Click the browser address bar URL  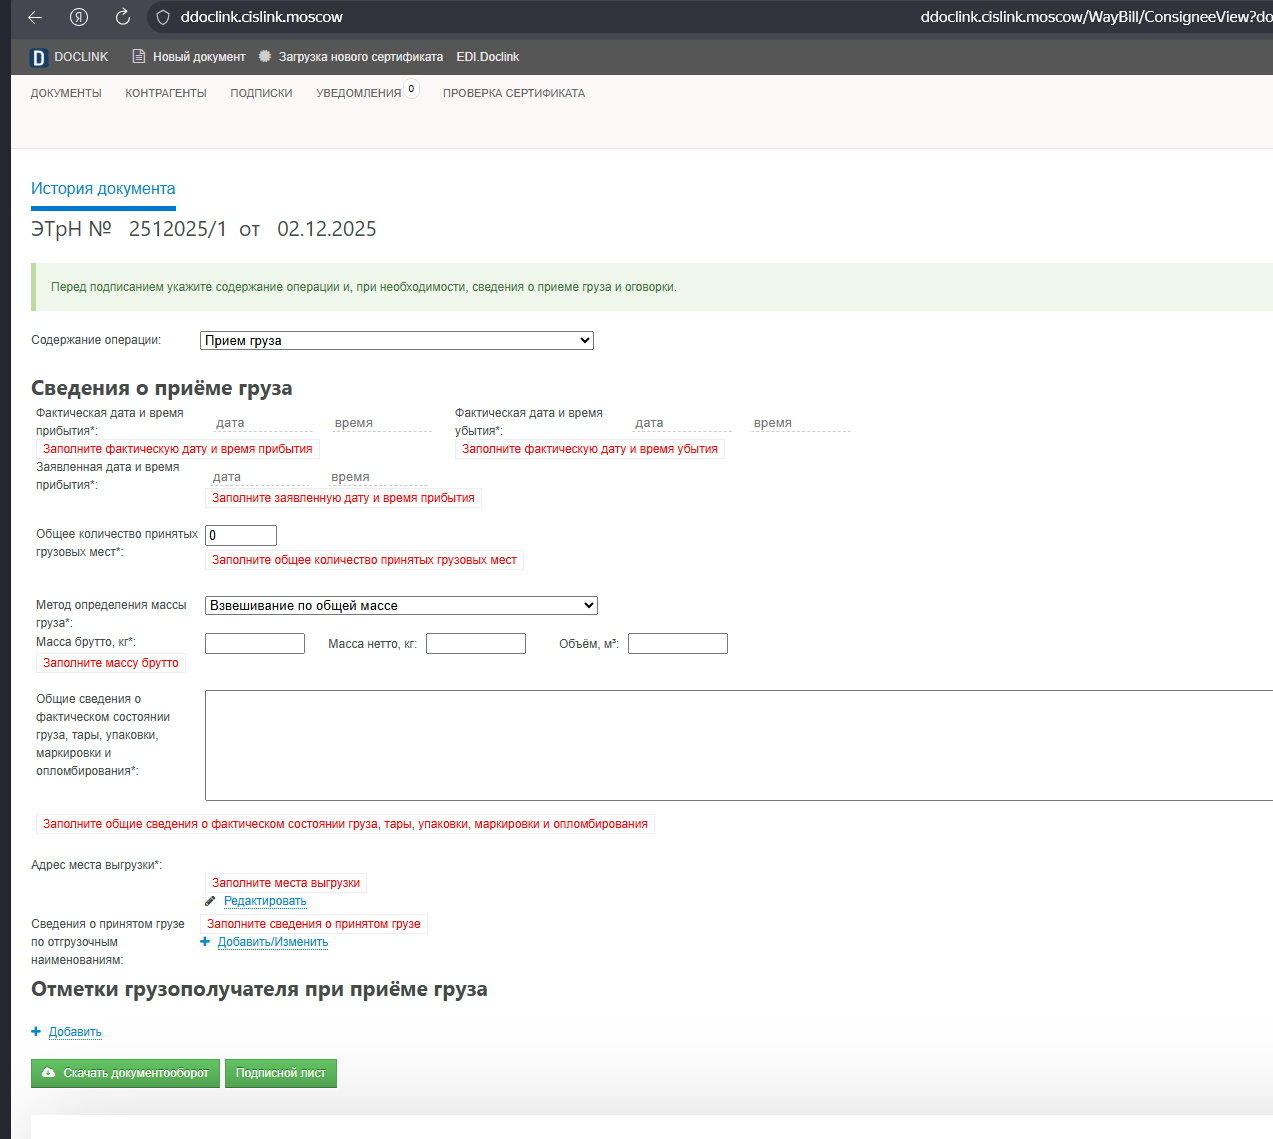[262, 17]
